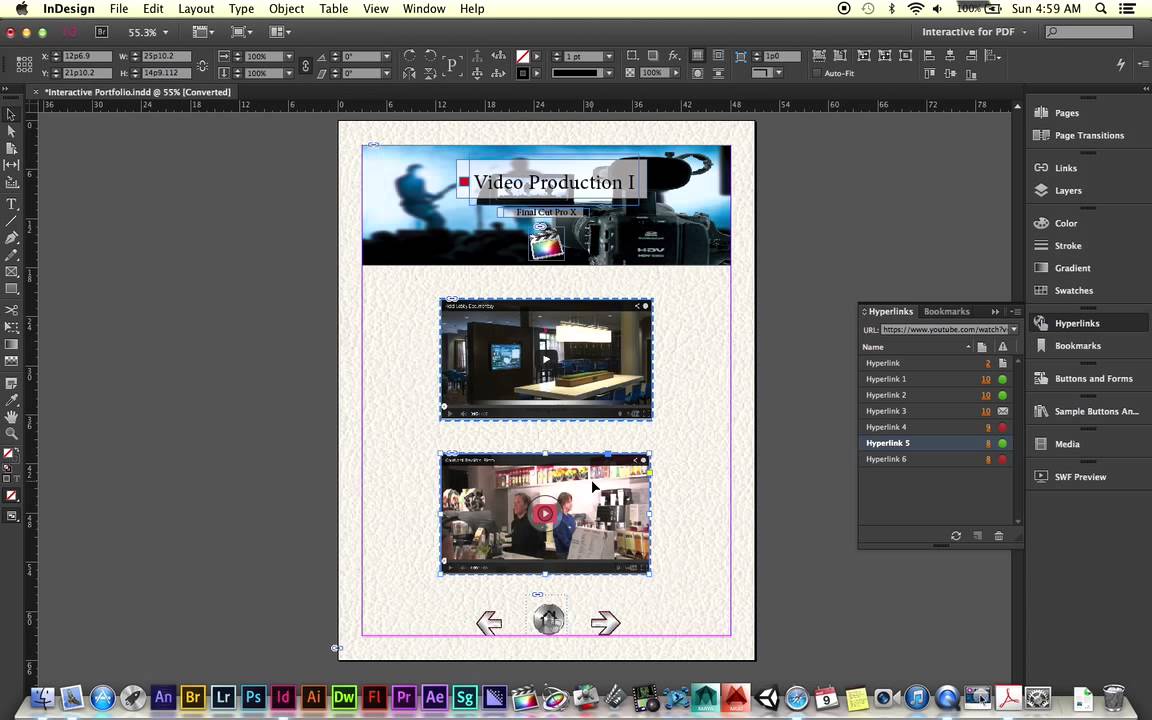
Task: Click the reference point locator grid
Action: [24, 64]
